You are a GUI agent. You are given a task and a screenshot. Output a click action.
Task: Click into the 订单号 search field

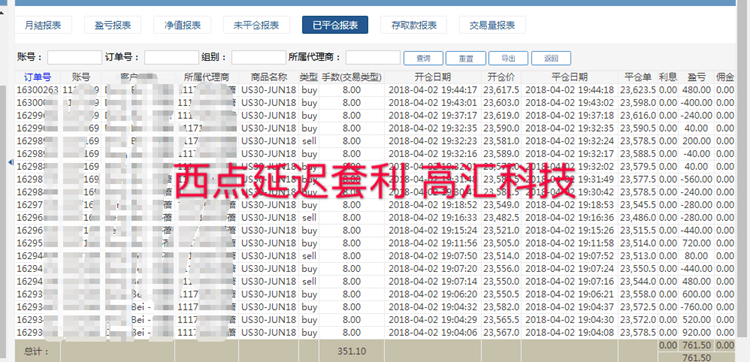tap(172, 58)
